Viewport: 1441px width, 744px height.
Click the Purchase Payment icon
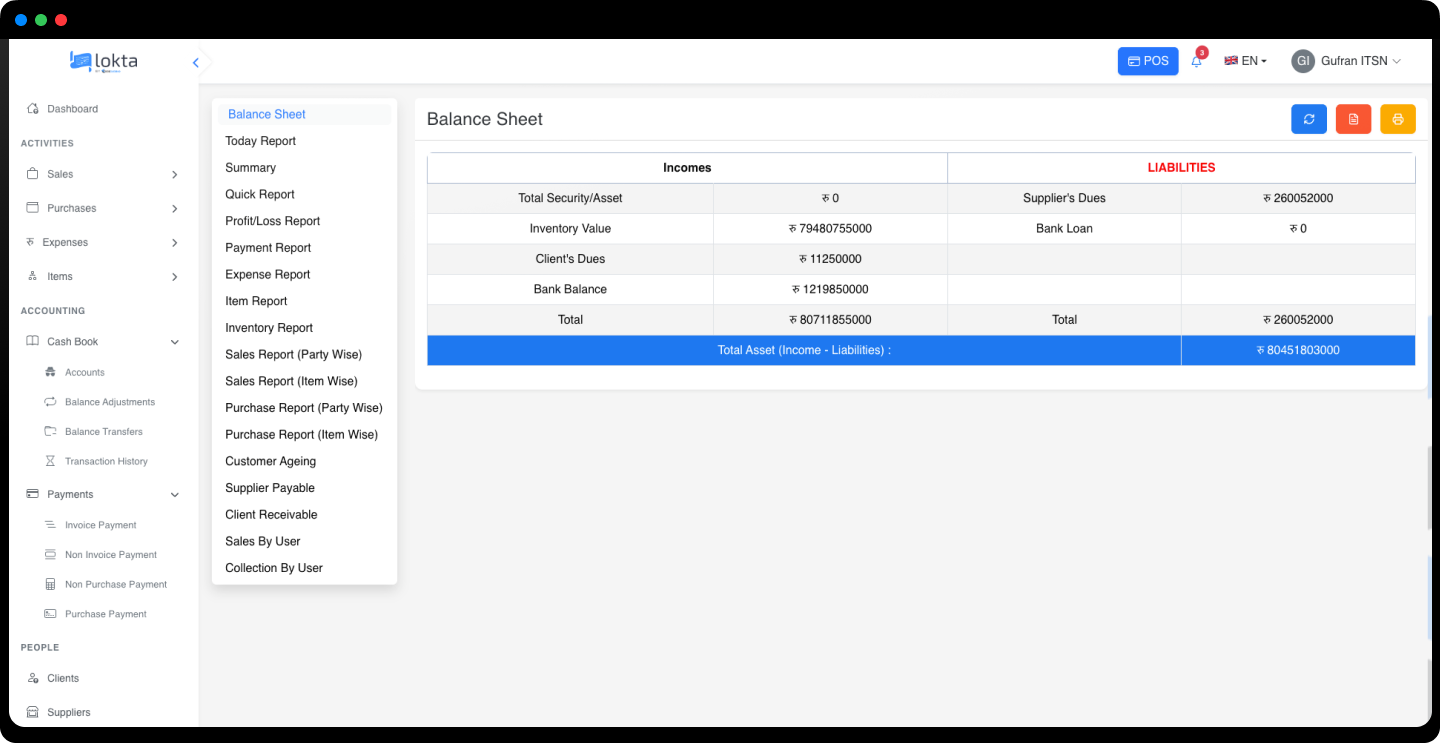51,613
